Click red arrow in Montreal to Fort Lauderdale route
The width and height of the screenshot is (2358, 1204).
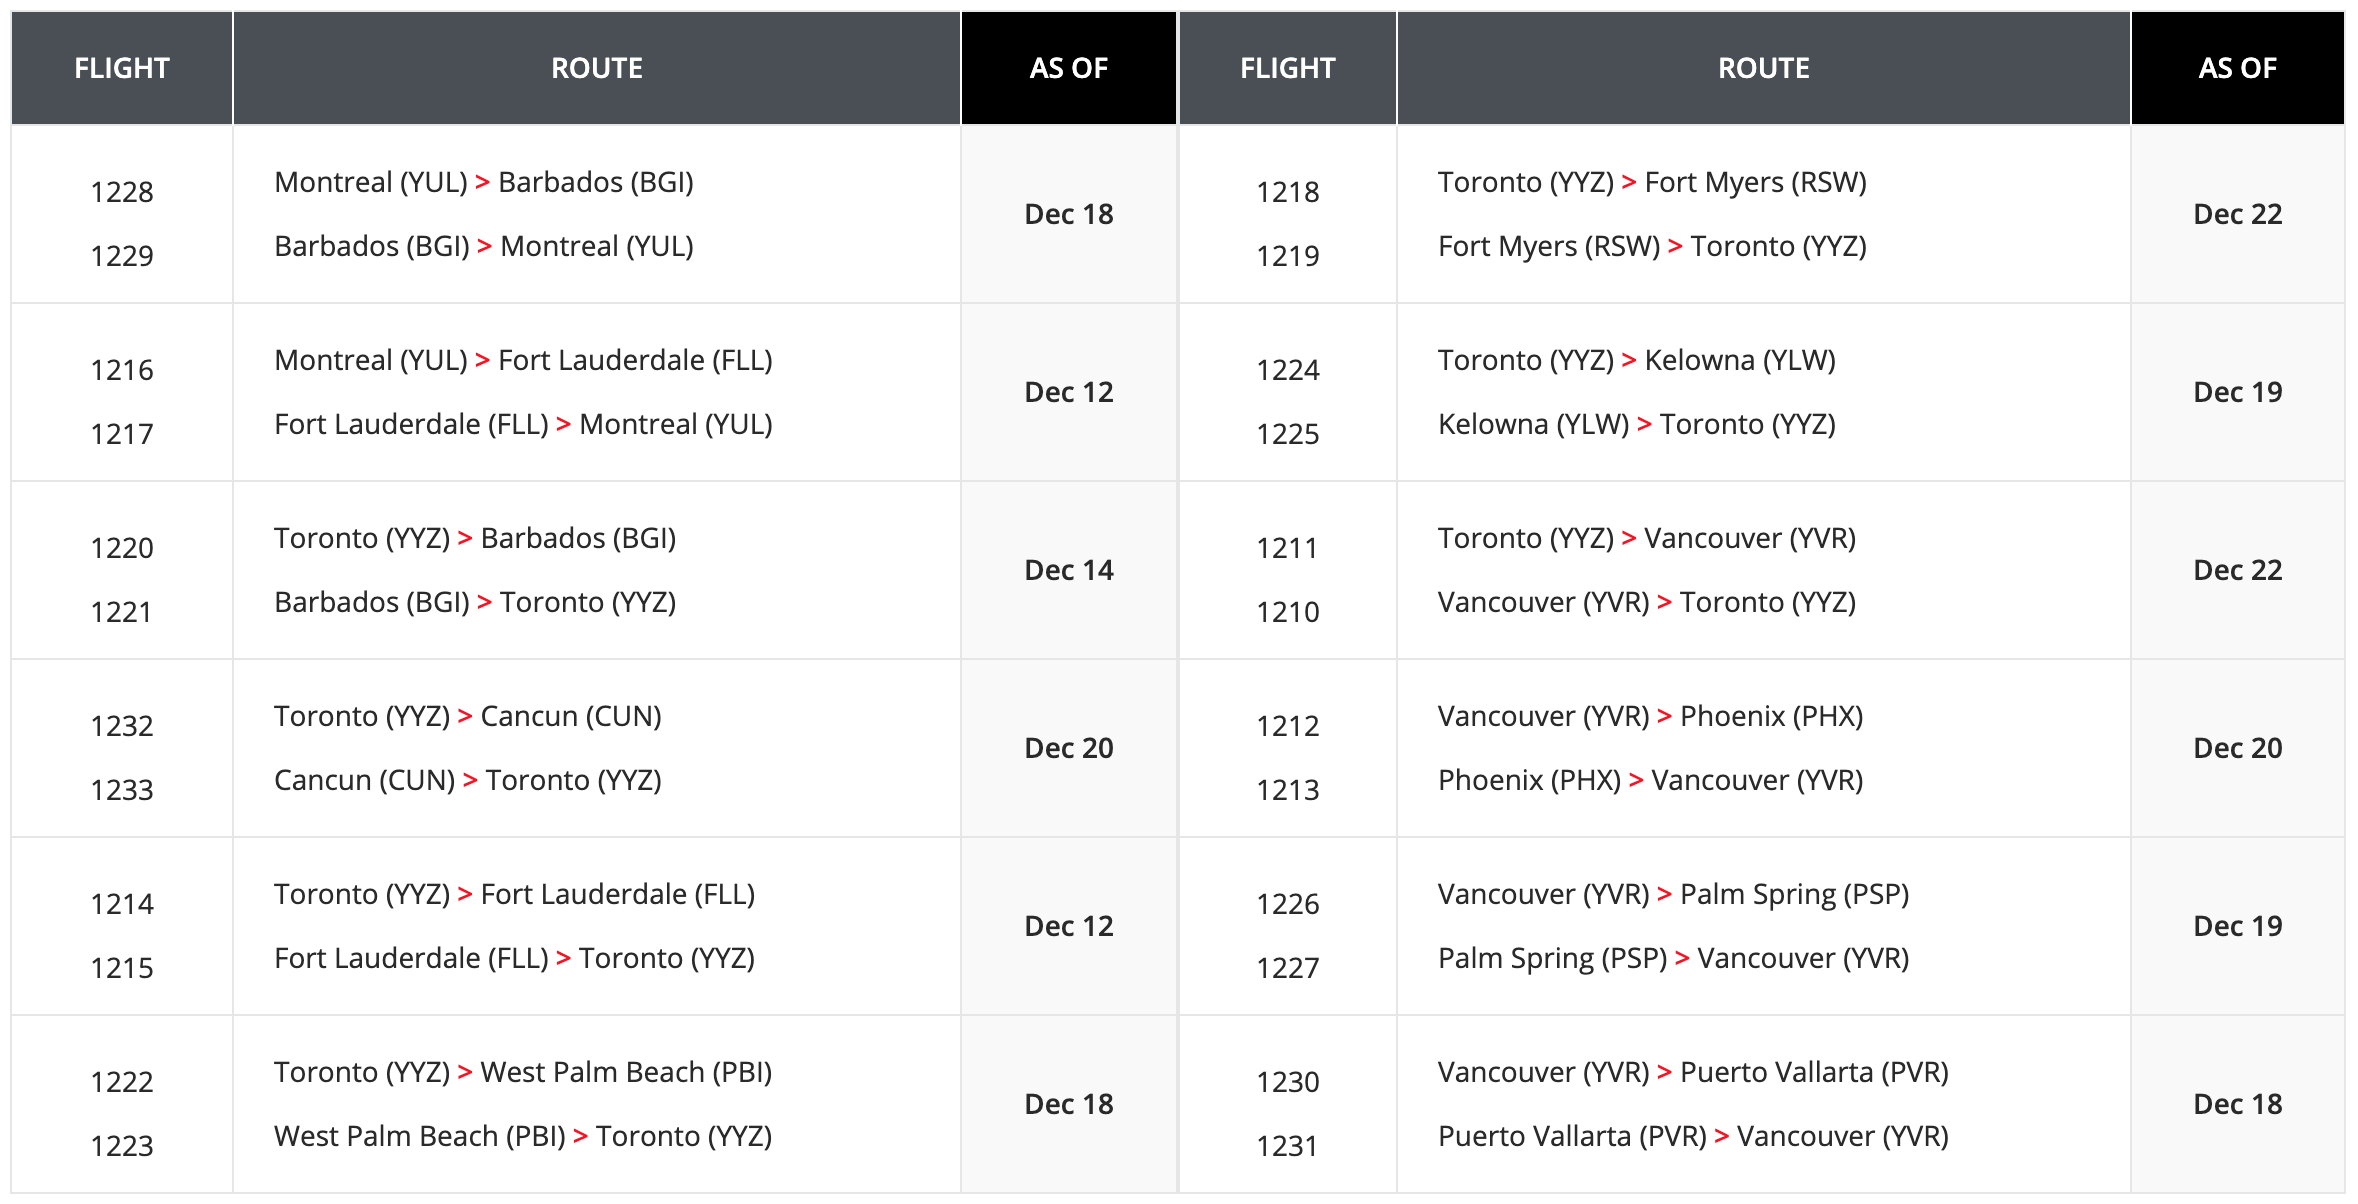(482, 361)
